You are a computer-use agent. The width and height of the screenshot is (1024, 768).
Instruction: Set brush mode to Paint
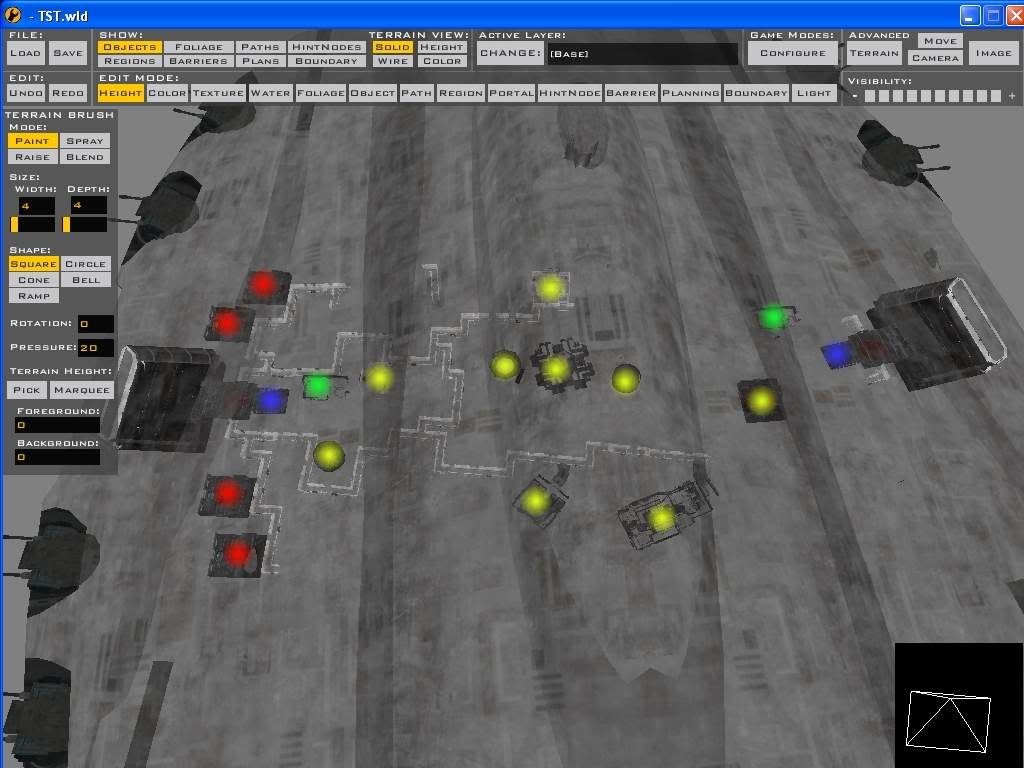pyautogui.click(x=32, y=141)
